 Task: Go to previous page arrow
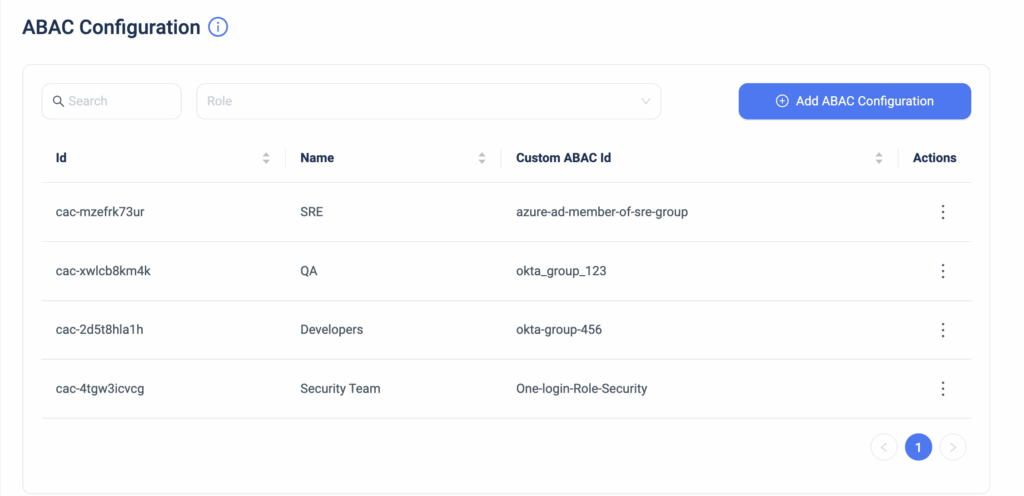[884, 447]
